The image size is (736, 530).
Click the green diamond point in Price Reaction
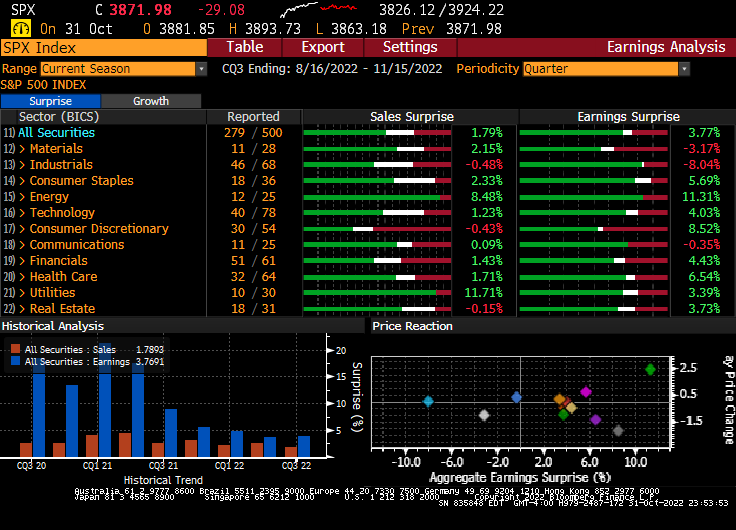(x=650, y=369)
